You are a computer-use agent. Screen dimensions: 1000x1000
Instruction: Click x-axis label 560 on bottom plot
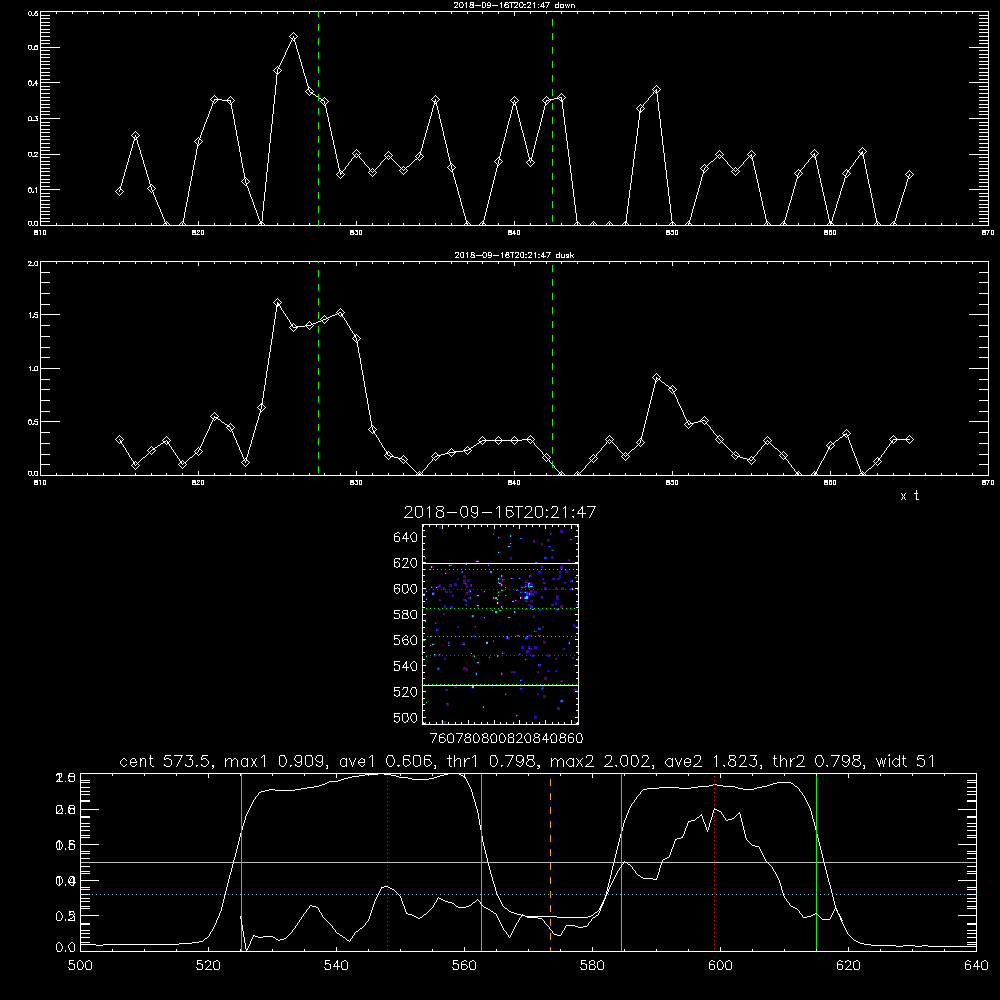pyautogui.click(x=464, y=966)
